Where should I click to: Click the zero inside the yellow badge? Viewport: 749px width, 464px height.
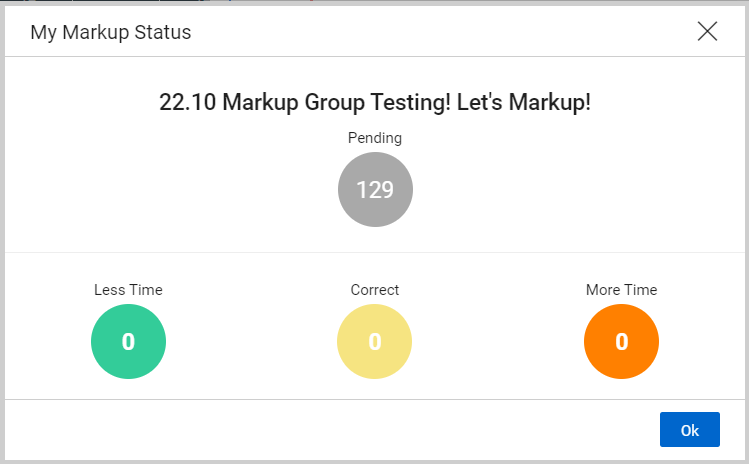374,342
